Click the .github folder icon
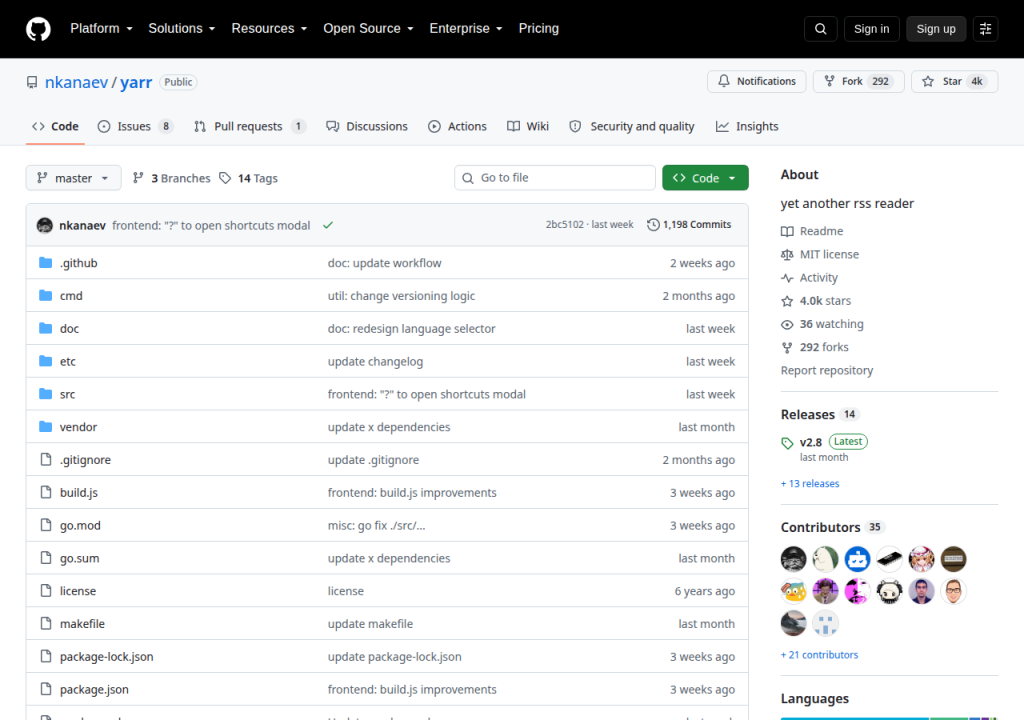The image size is (1024, 720). 45,263
